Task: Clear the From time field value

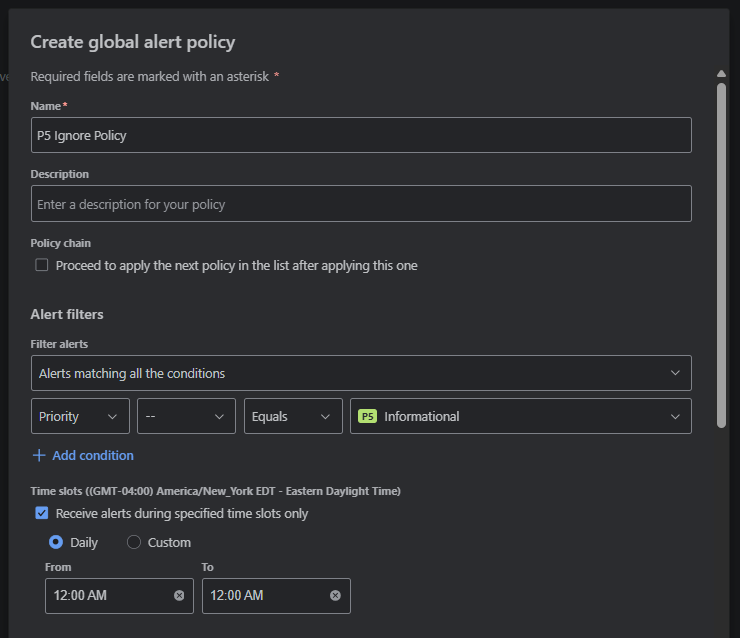Action: [x=179, y=596]
